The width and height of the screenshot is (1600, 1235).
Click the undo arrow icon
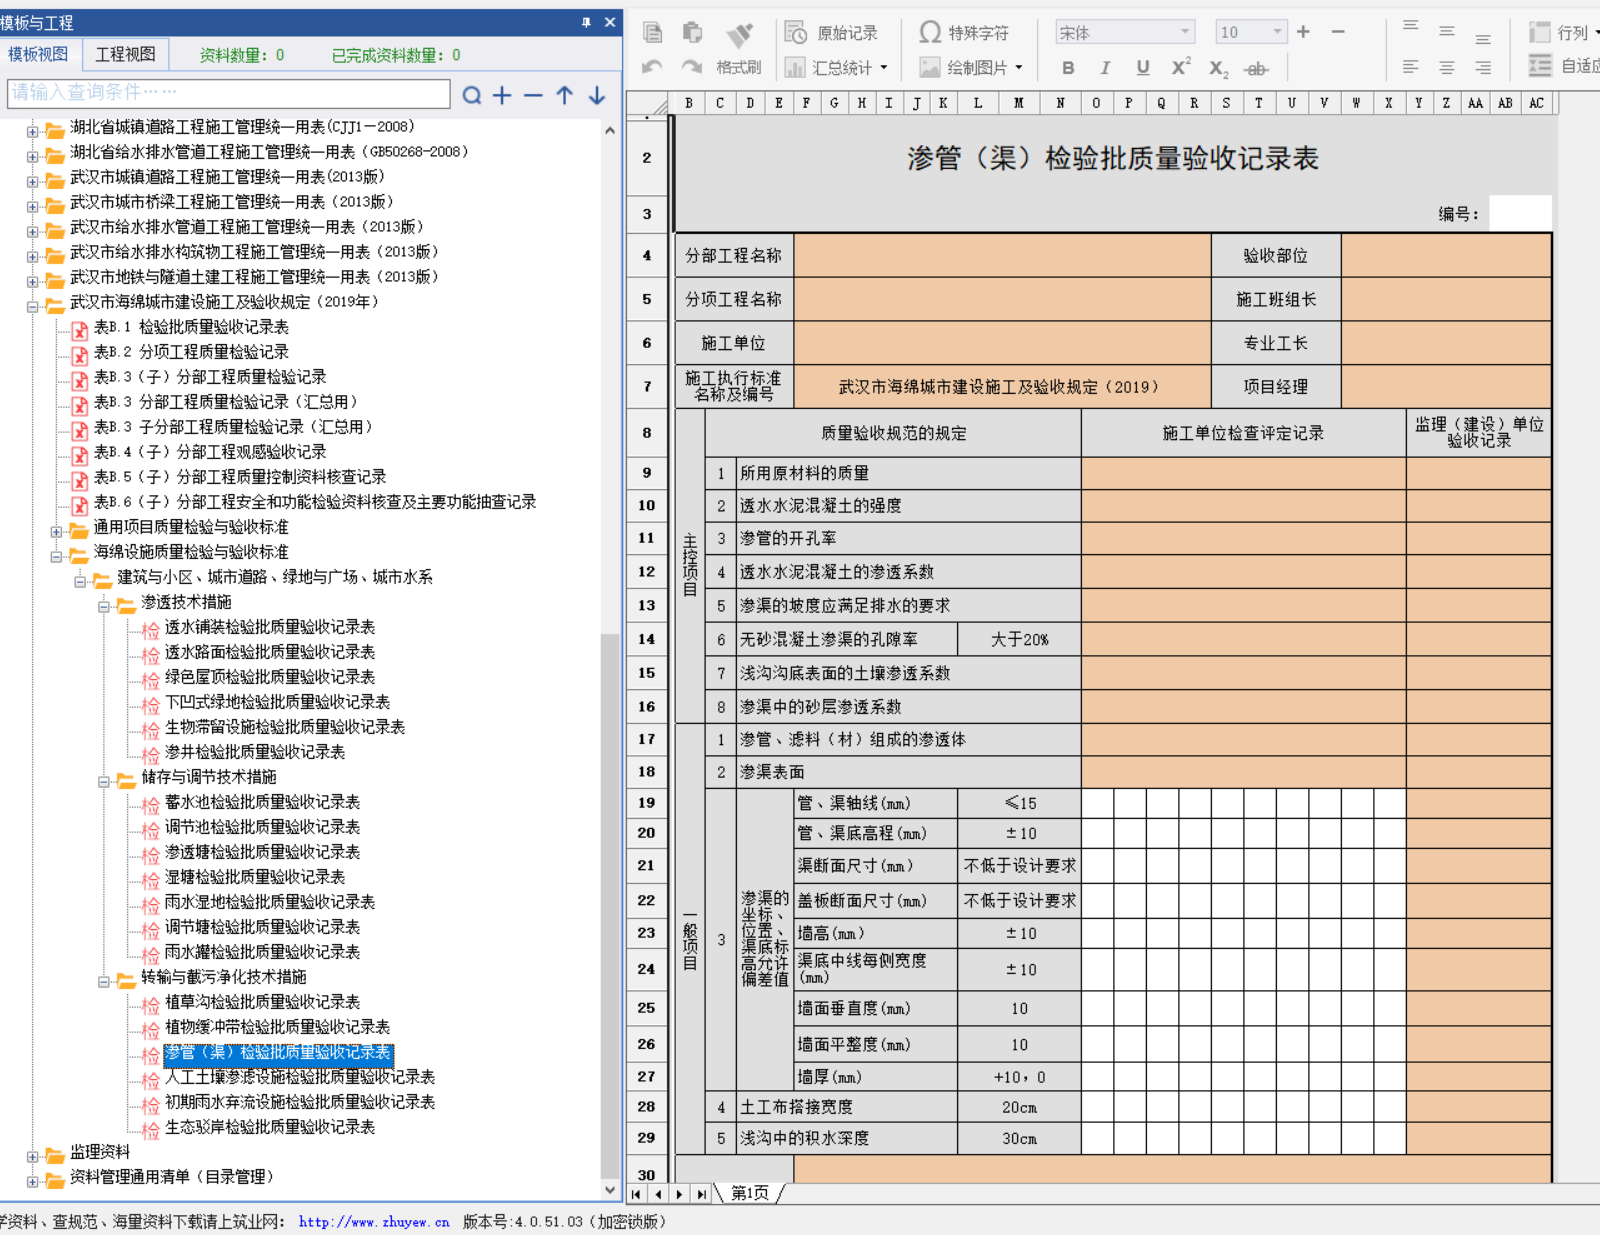652,67
